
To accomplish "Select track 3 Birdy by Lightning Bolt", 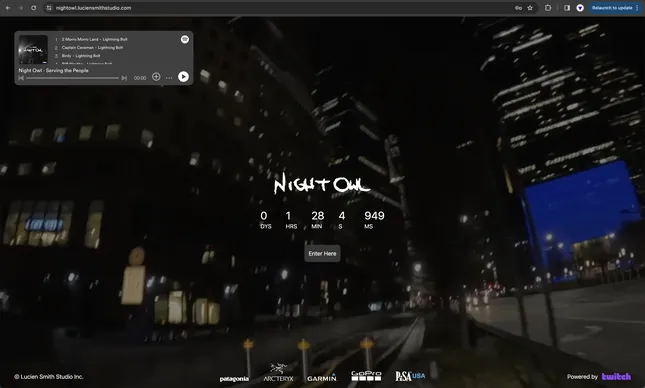I will point(81,56).
